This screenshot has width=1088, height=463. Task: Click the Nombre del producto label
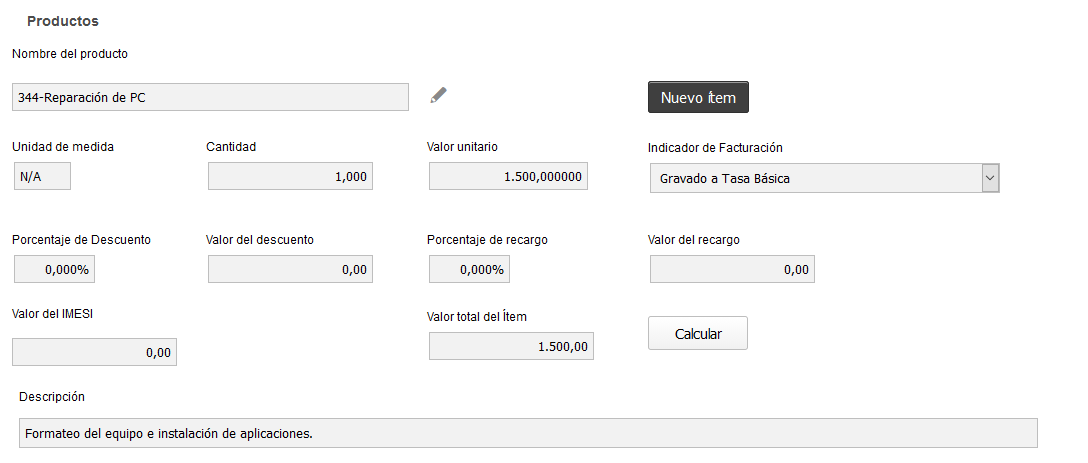point(70,53)
